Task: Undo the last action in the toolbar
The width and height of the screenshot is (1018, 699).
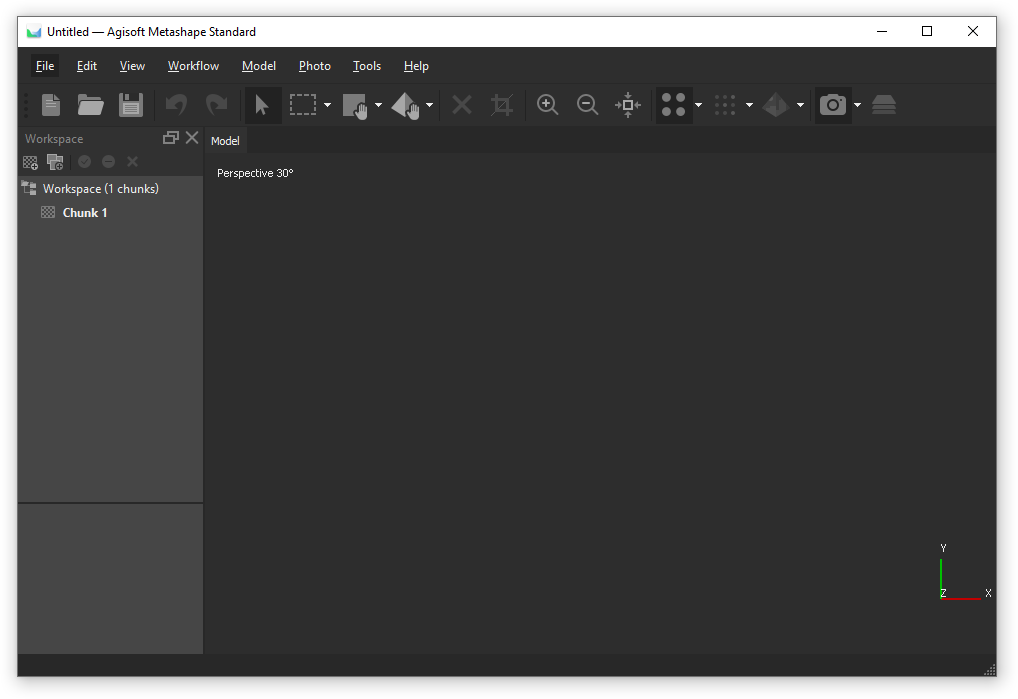Action: pos(176,104)
